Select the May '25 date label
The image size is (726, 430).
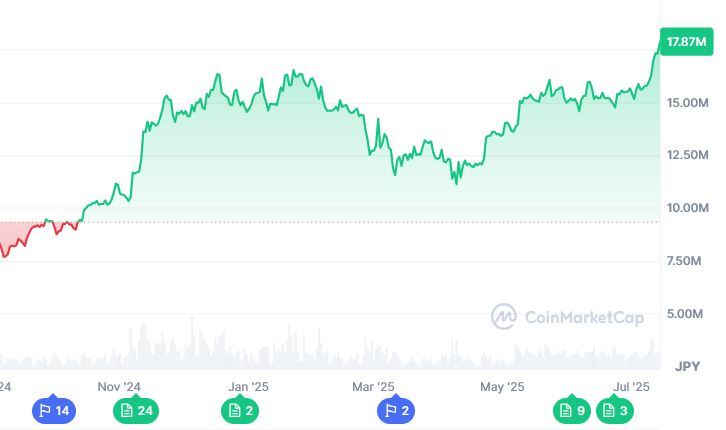tap(502, 387)
